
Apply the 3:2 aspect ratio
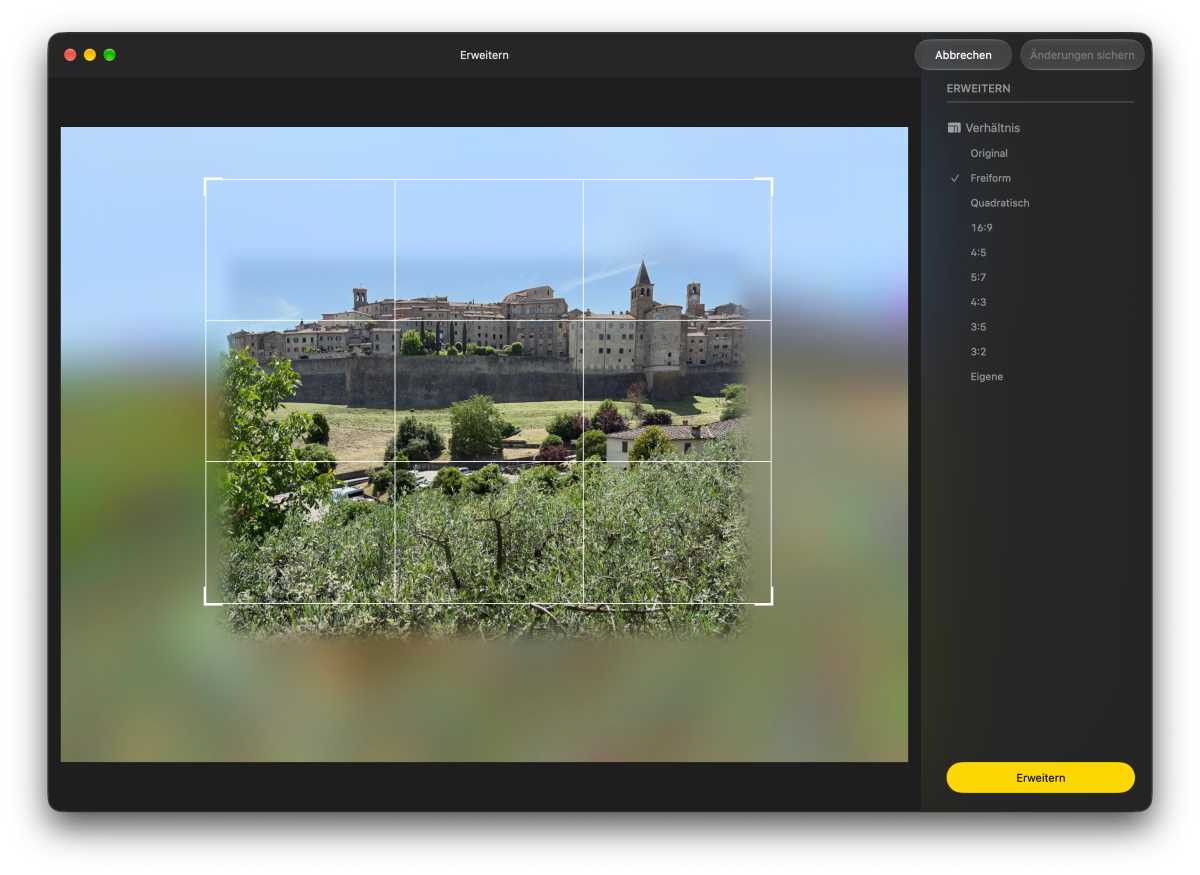pos(978,352)
